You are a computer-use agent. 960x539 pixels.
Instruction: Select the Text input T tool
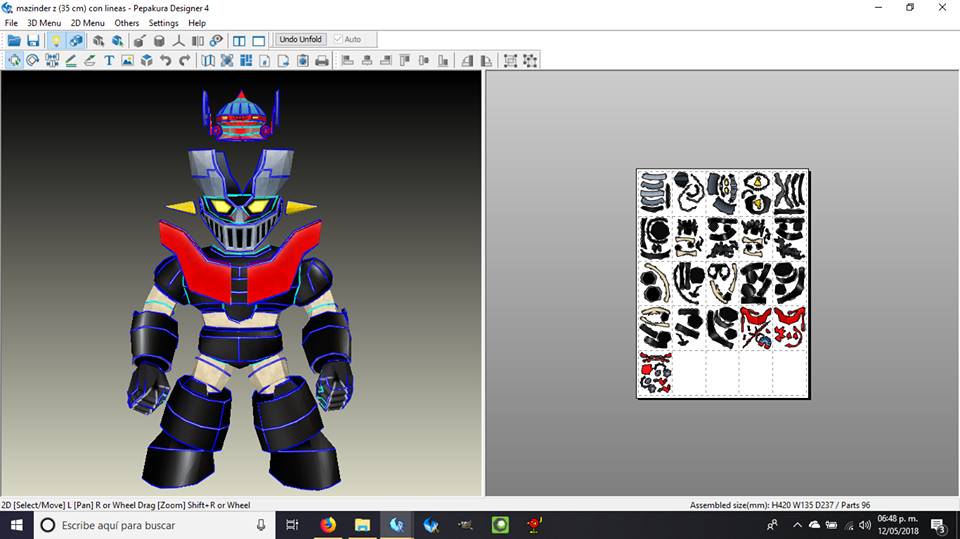(109, 60)
